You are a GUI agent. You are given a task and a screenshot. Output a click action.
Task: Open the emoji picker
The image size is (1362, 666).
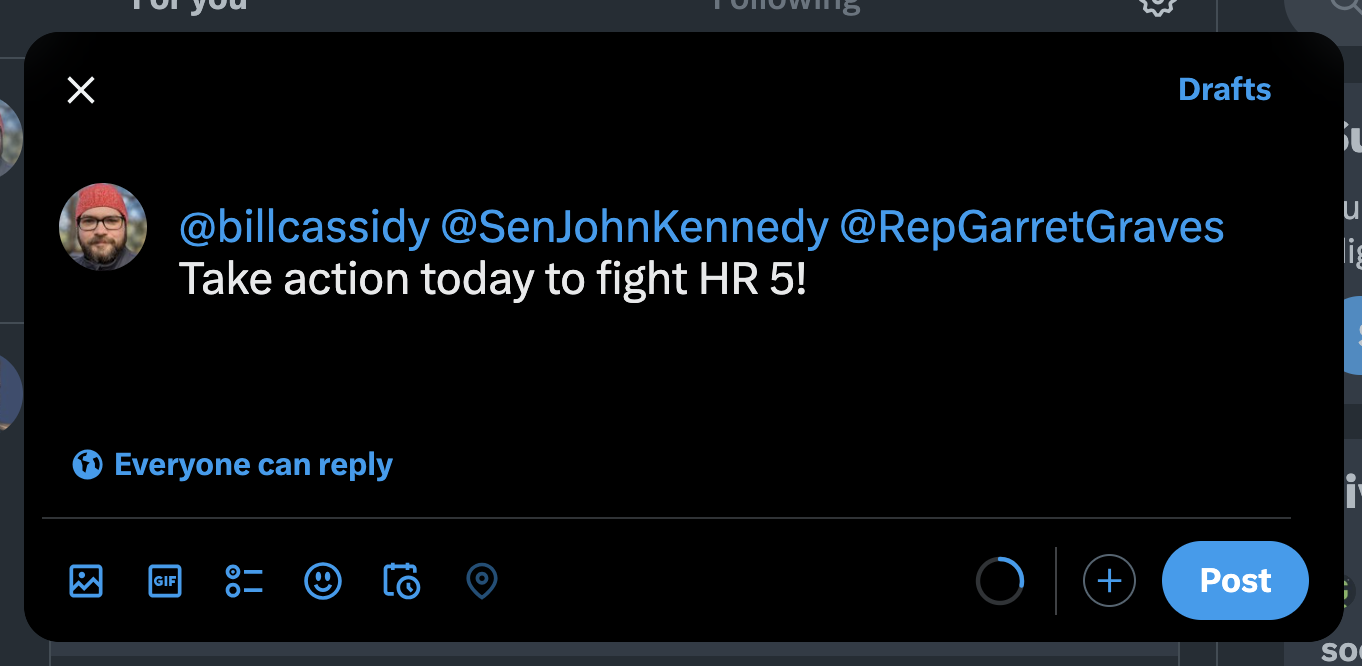[323, 580]
